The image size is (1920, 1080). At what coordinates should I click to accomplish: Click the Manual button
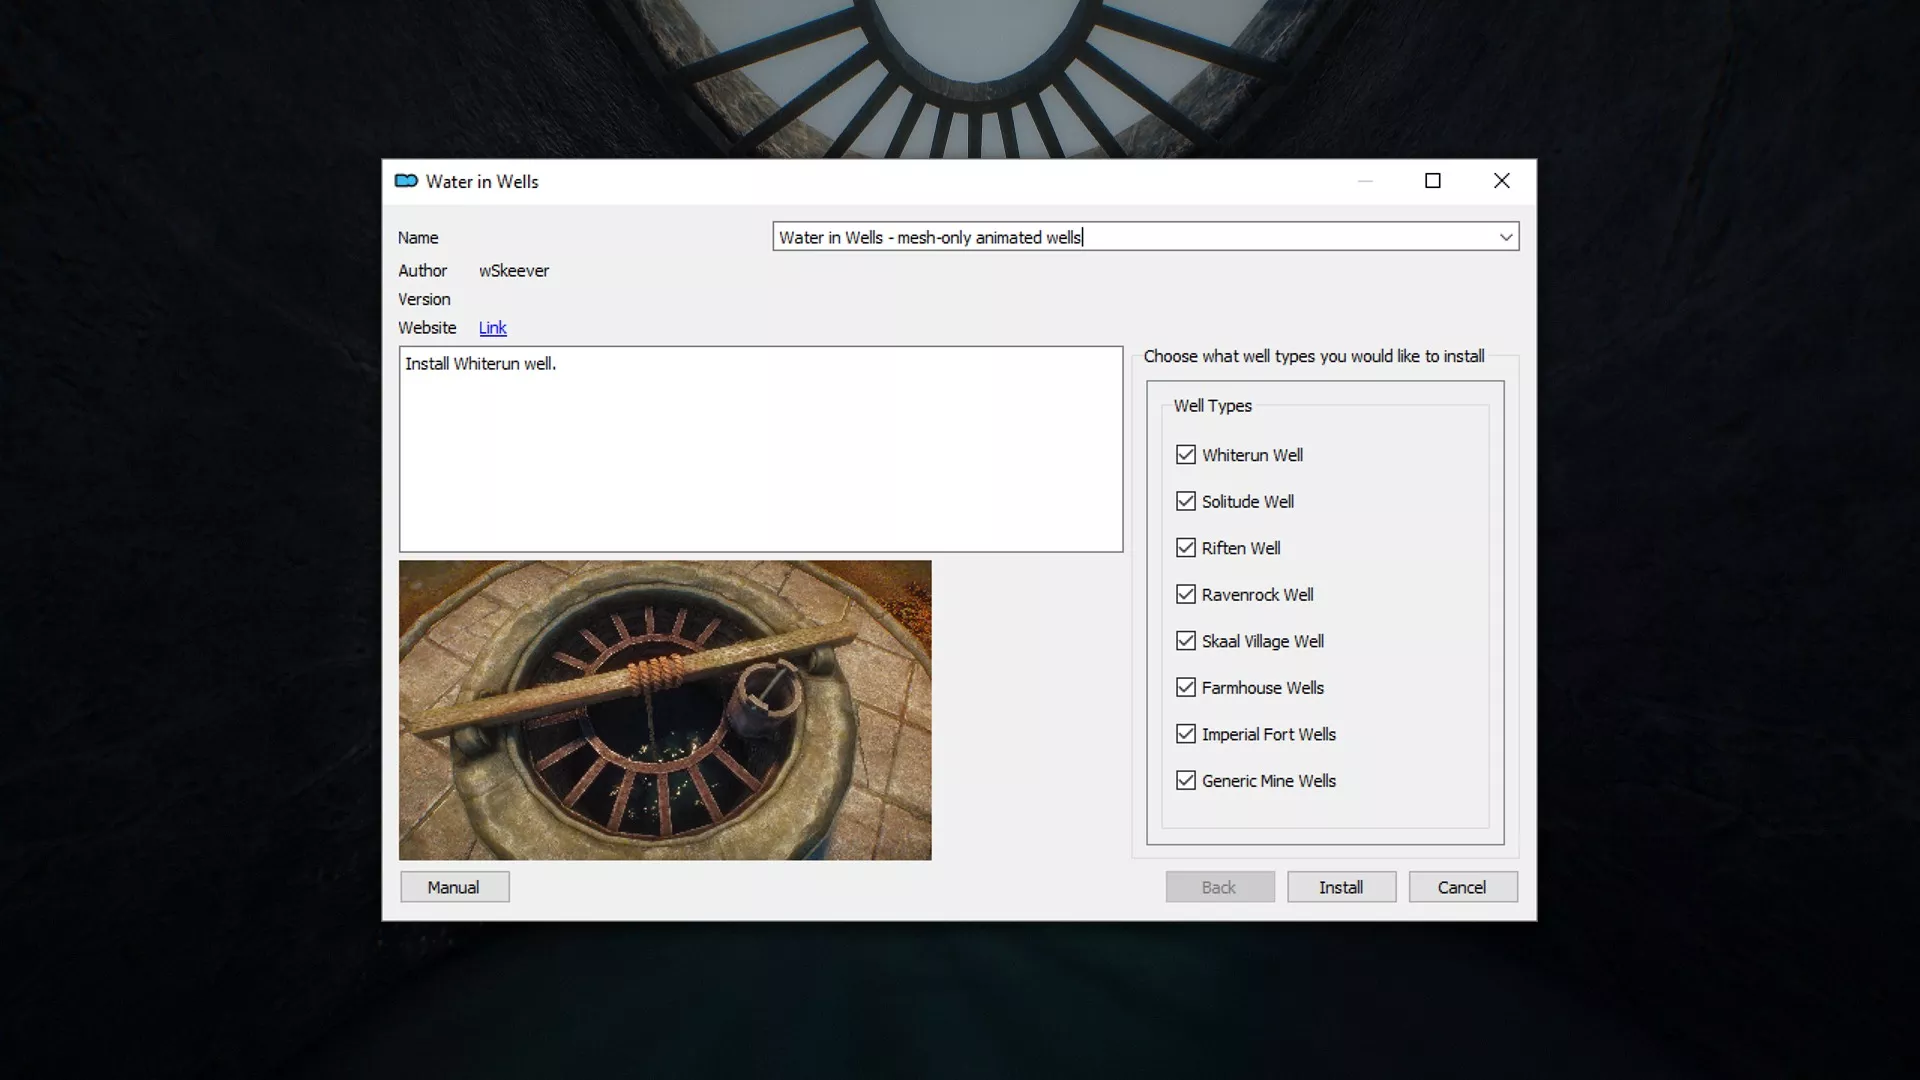(454, 887)
